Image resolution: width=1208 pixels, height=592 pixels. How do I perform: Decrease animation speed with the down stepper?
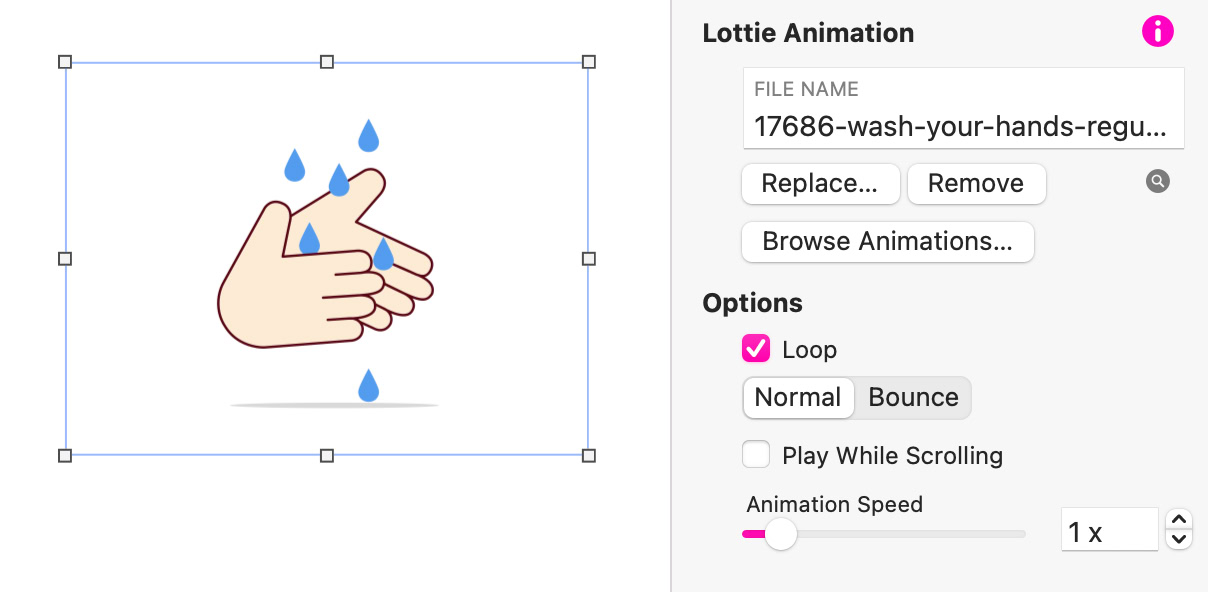coord(1180,540)
